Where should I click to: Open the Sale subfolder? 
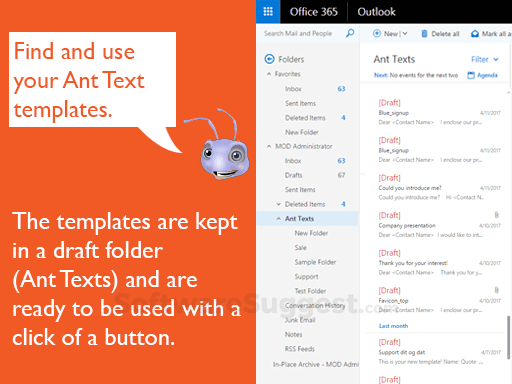[300, 247]
